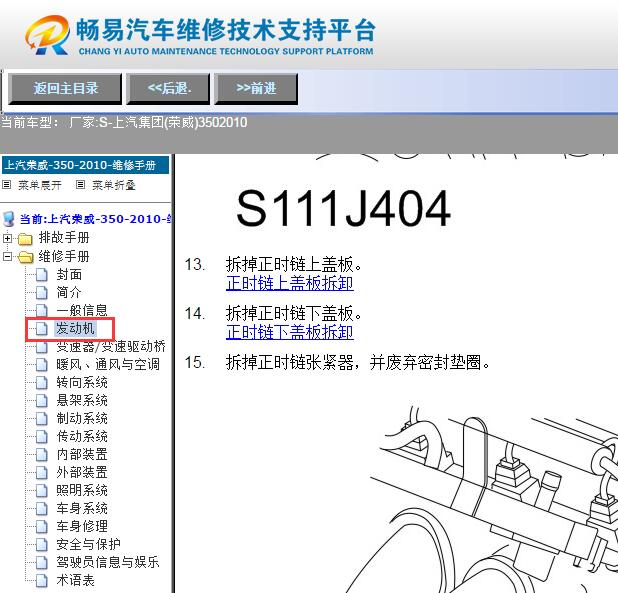Open the 制动系统 section
Image resolution: width=618 pixels, height=593 pixels.
82,418
